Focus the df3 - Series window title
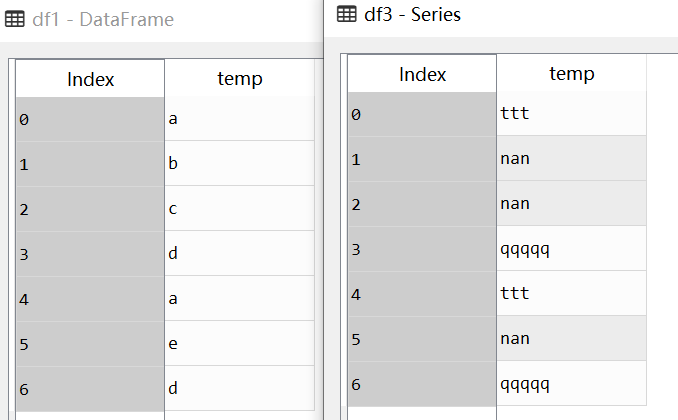The width and height of the screenshot is (678, 420). point(412,14)
